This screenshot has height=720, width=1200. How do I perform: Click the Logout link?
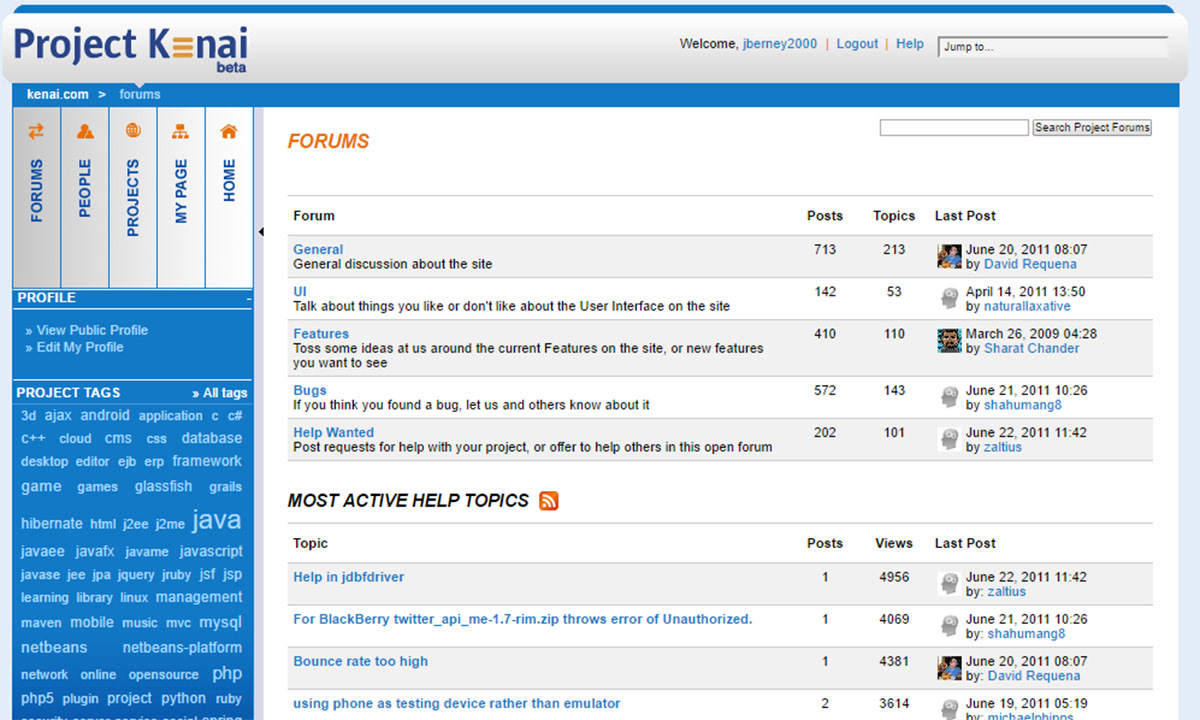857,44
